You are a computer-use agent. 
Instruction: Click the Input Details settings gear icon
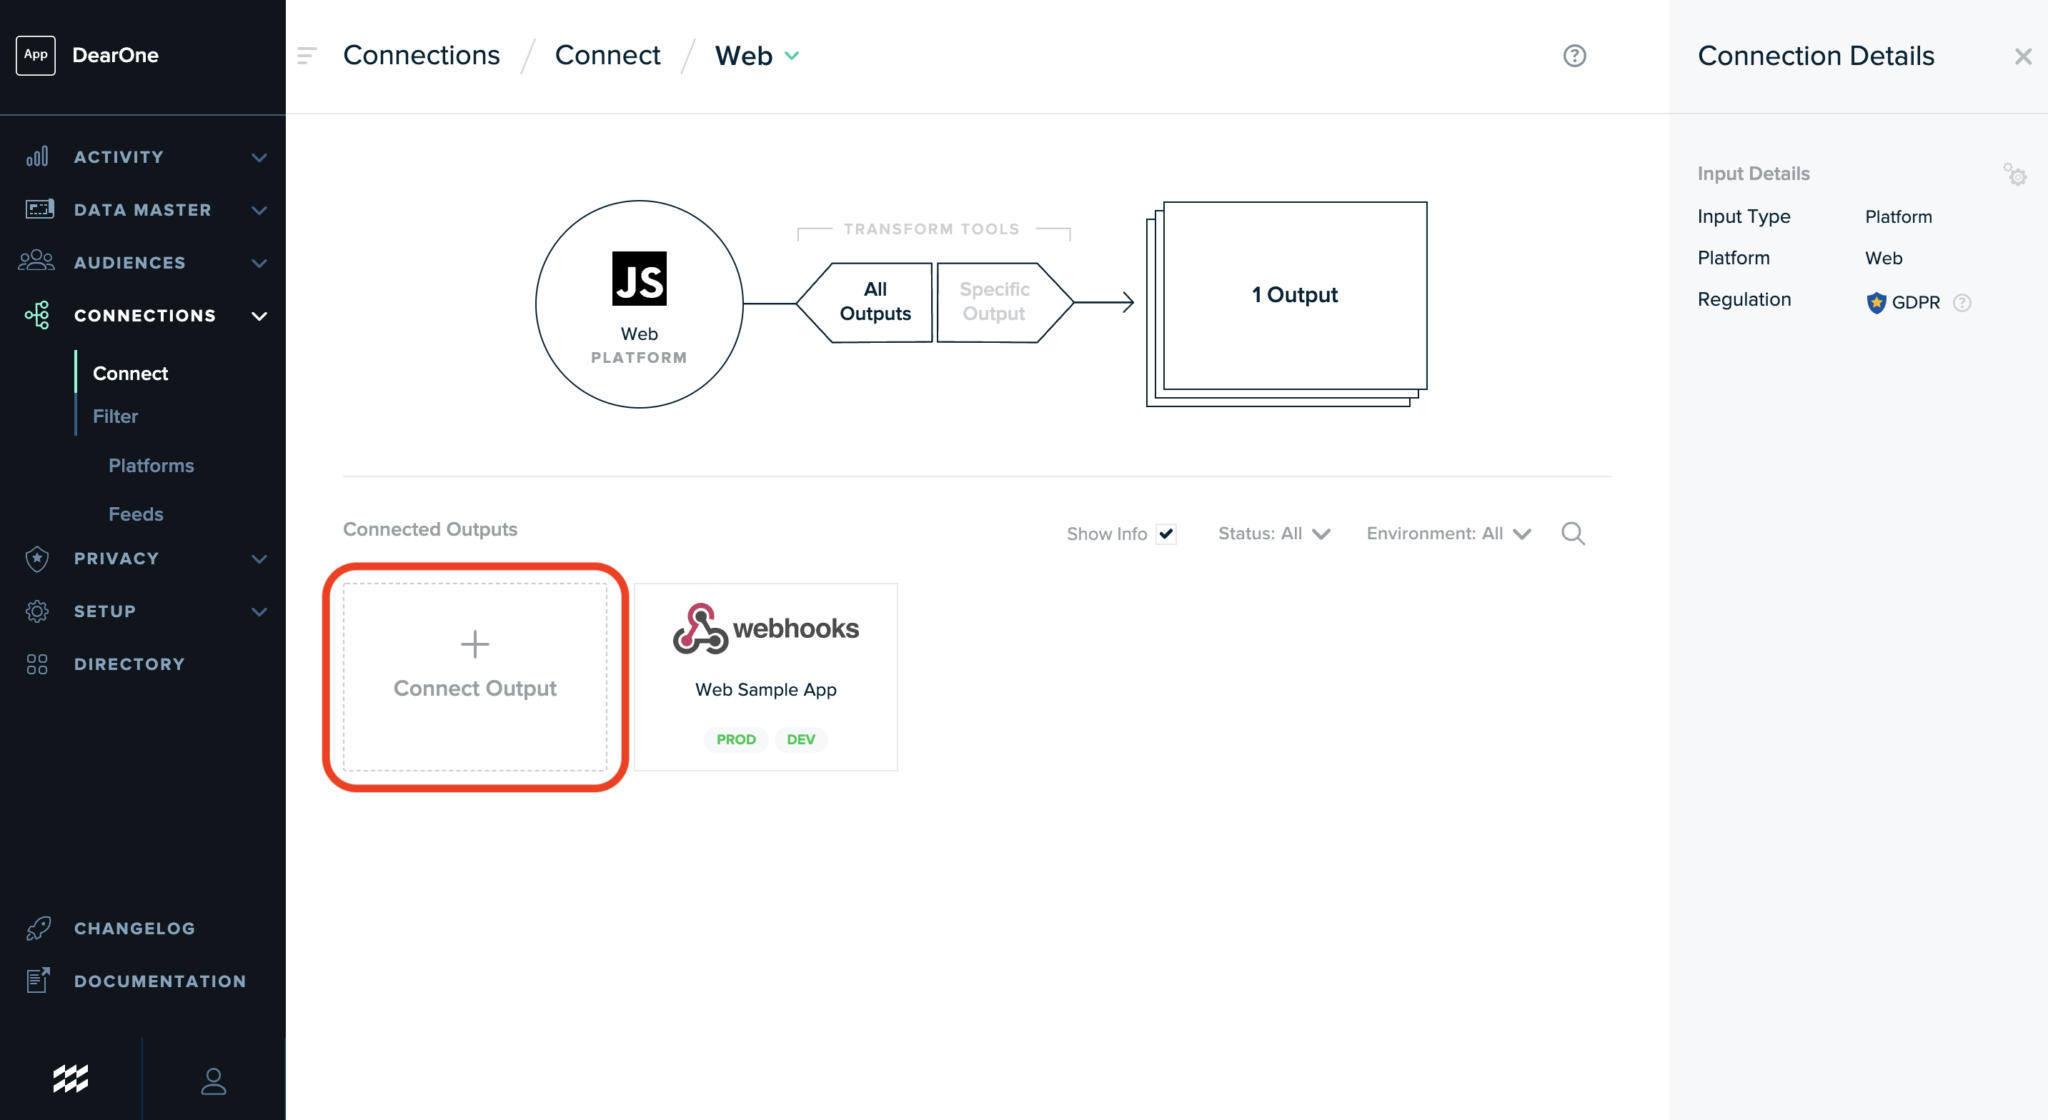(x=2015, y=175)
